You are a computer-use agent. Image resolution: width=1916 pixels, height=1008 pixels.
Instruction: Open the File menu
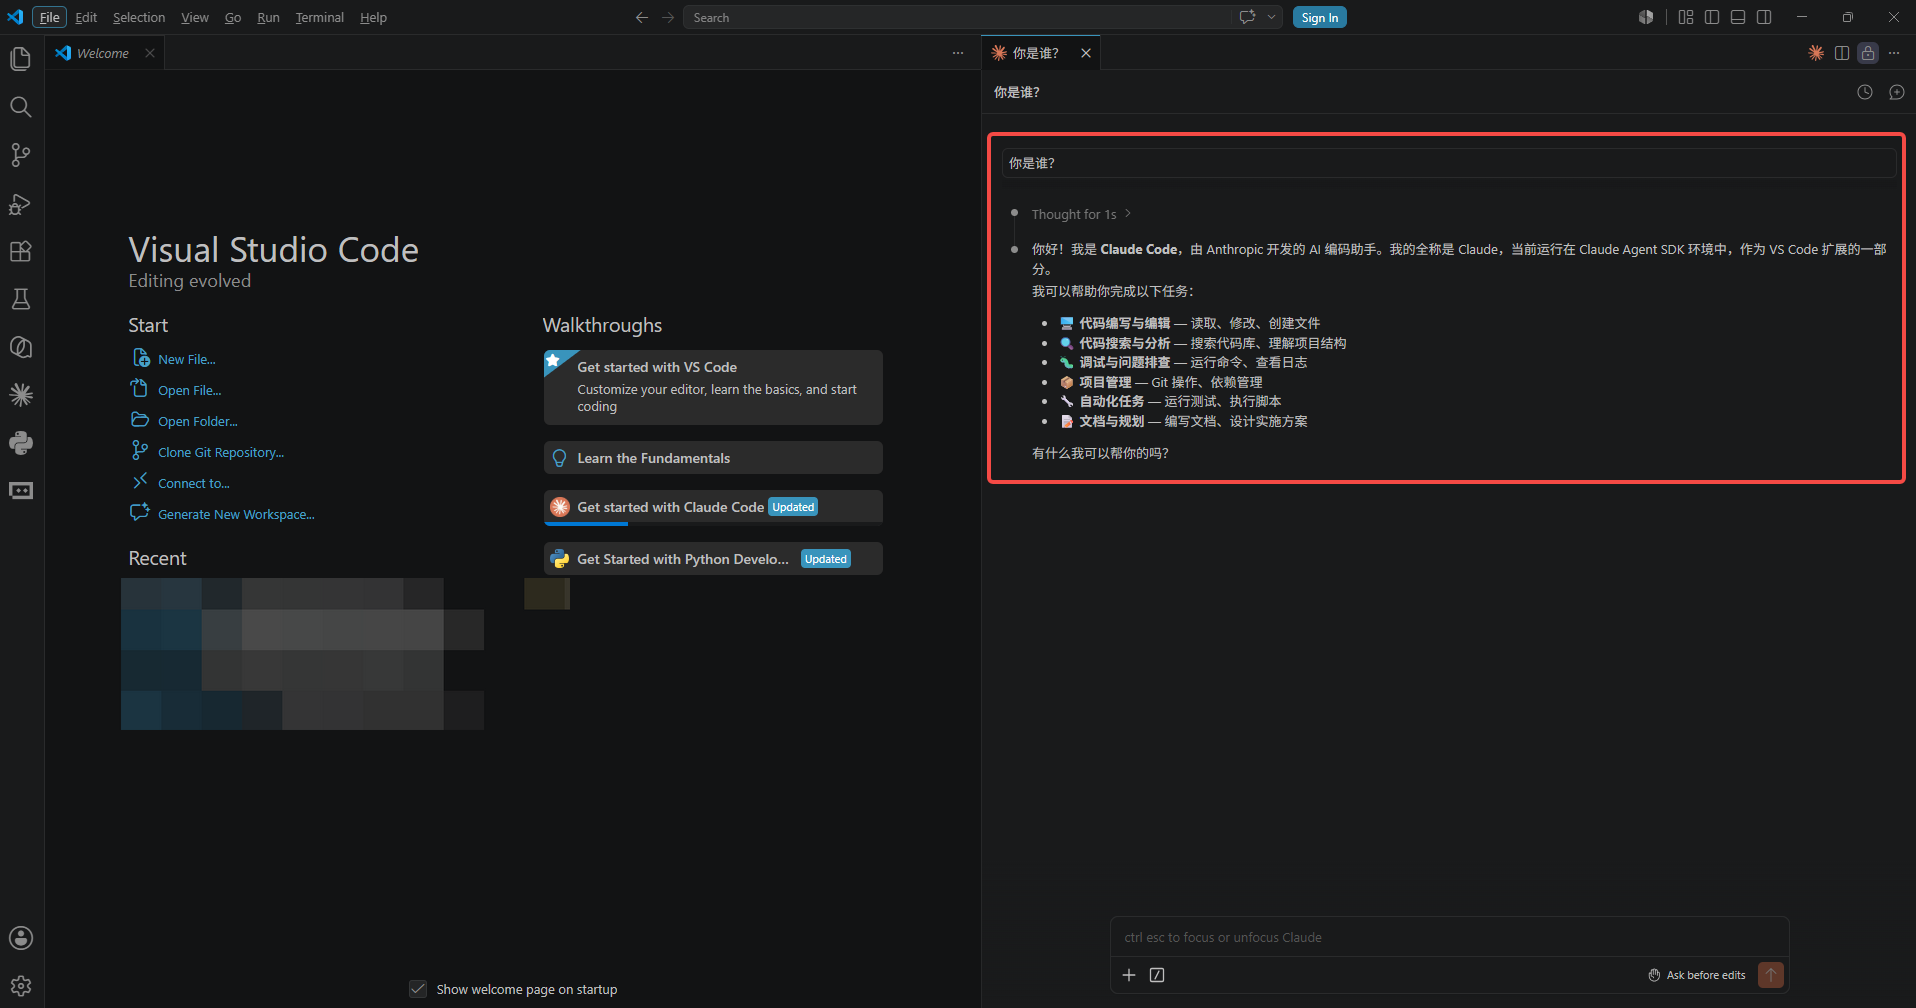coord(49,17)
